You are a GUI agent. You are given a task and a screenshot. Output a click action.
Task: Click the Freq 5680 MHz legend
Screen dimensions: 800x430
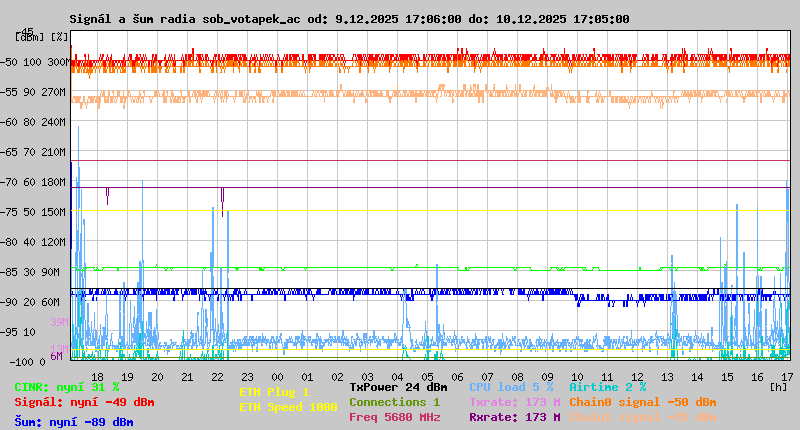(x=394, y=417)
